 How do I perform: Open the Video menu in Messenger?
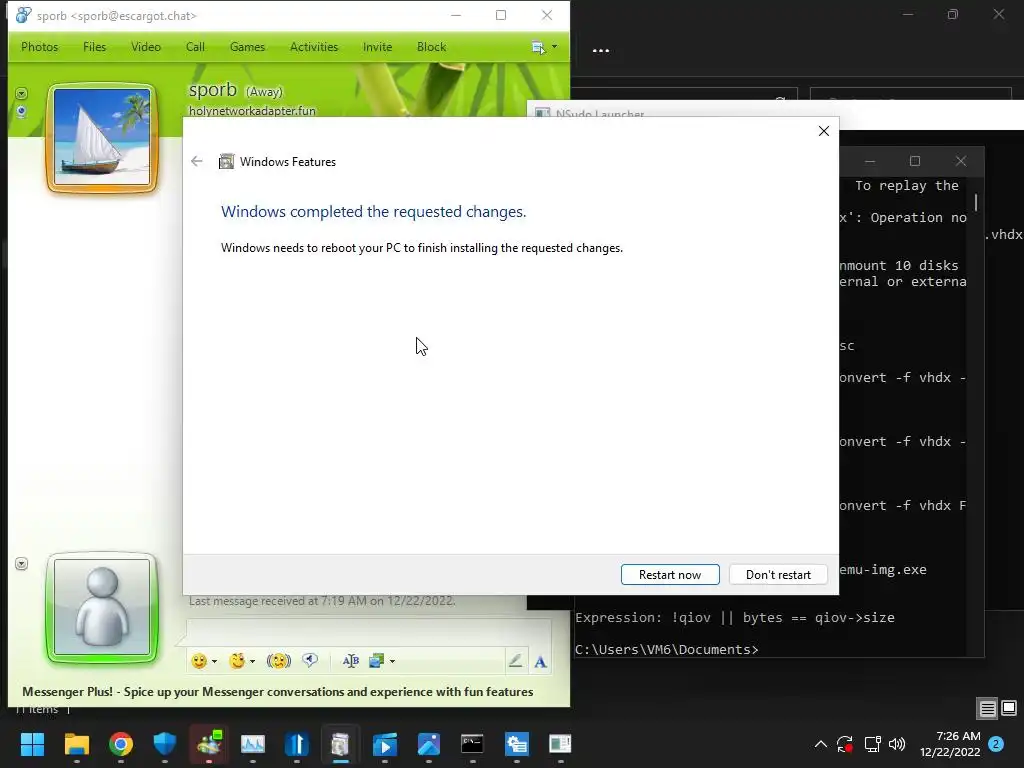(146, 47)
